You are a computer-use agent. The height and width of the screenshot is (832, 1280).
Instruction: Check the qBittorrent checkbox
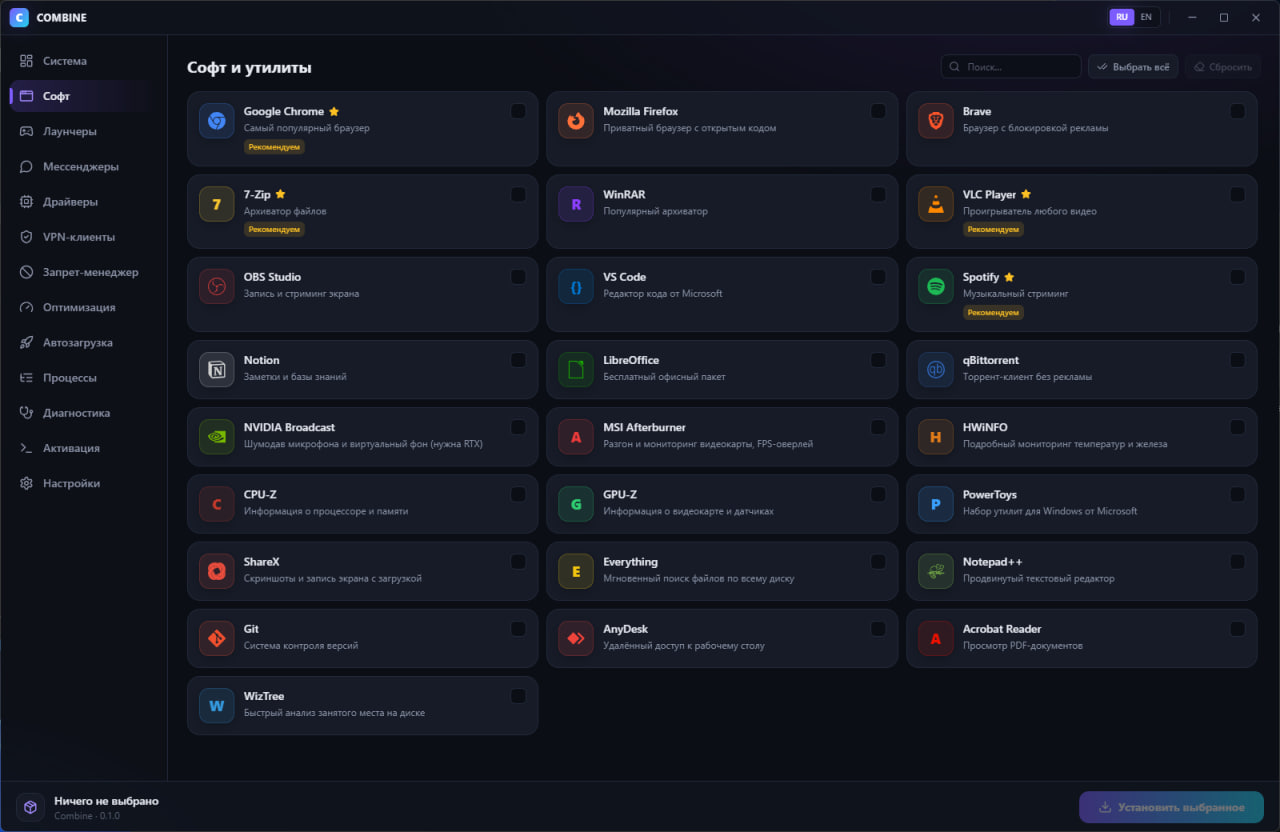(x=1238, y=360)
